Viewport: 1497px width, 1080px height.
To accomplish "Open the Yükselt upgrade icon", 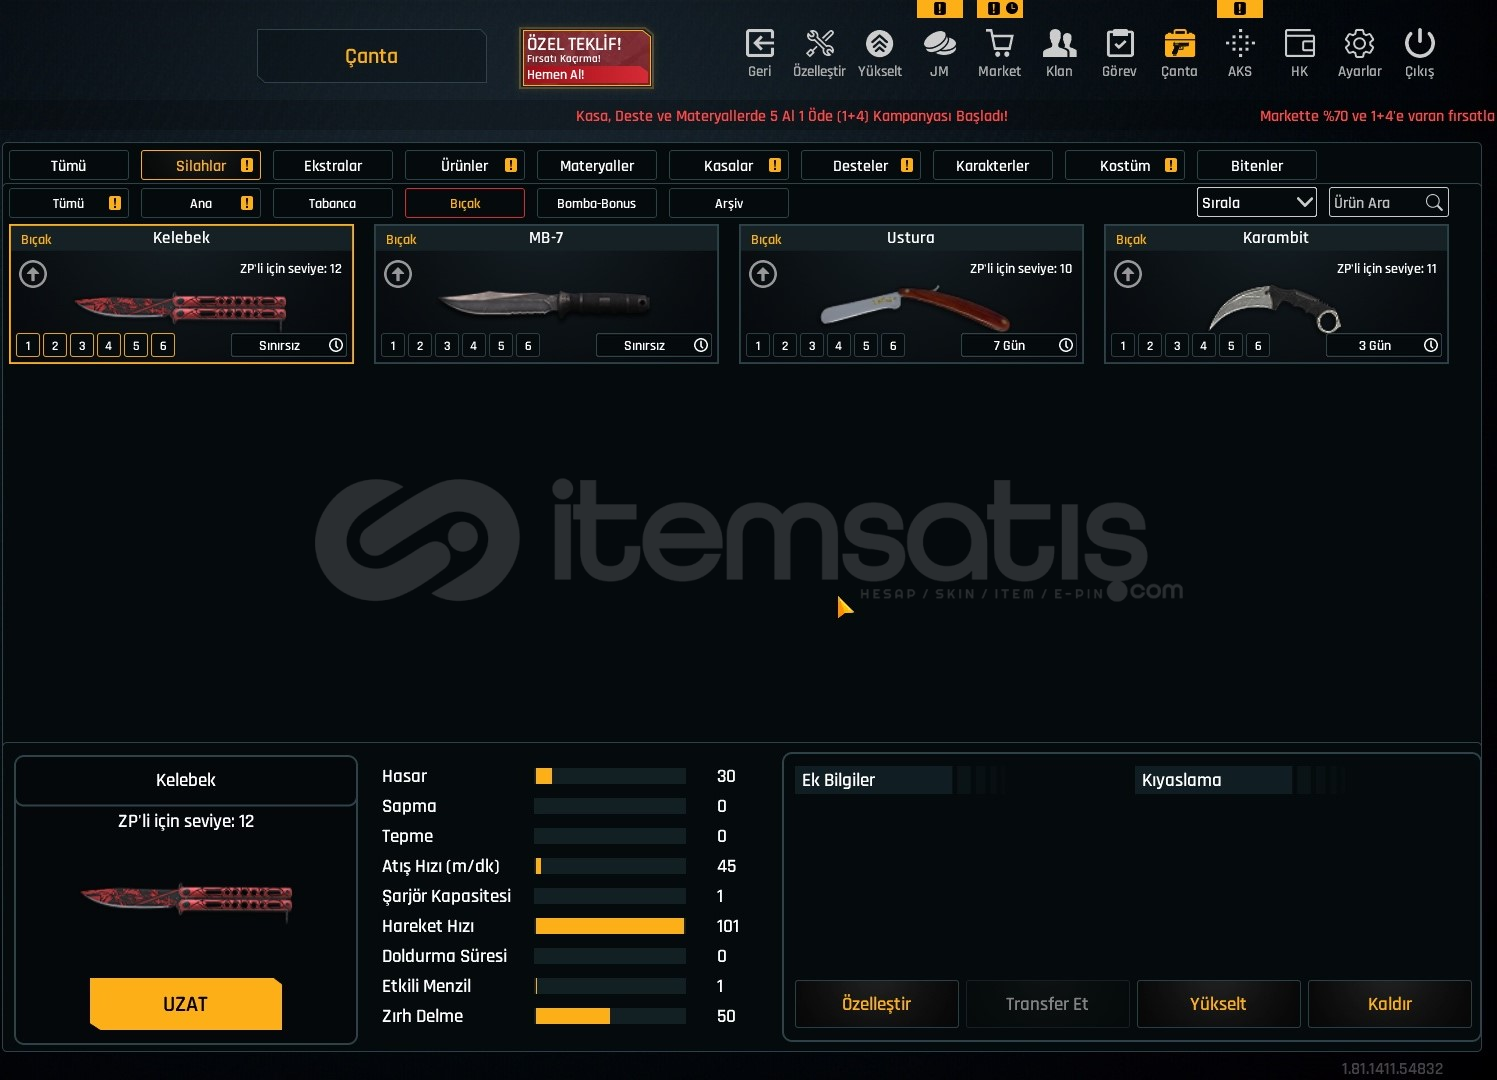I will point(879,45).
